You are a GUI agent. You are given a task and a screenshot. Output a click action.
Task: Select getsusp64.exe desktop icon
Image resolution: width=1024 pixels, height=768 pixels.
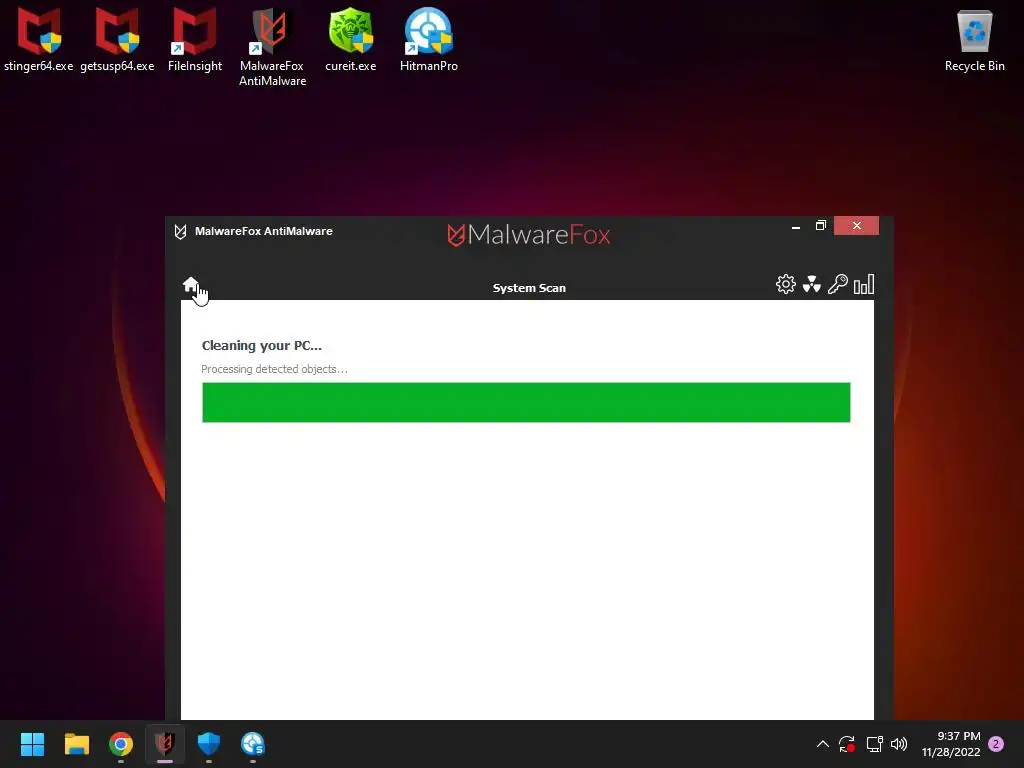(x=118, y=40)
